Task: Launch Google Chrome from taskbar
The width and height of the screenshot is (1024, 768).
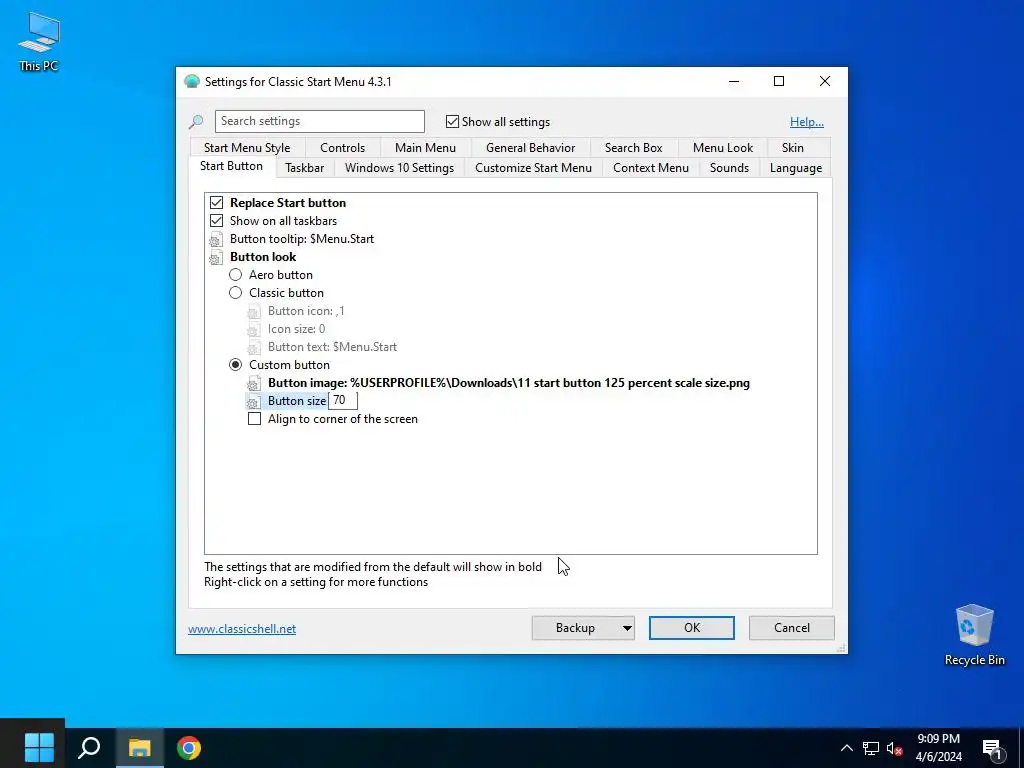Action: tap(189, 748)
